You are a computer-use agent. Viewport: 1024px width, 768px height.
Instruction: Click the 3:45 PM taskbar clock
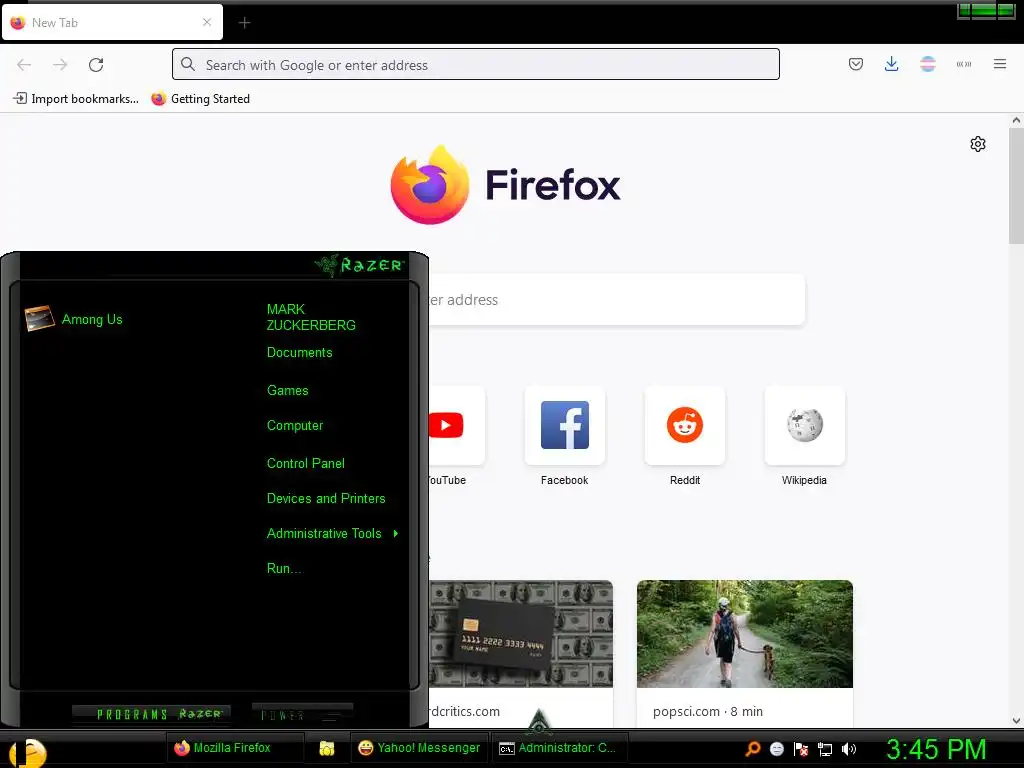(x=936, y=749)
